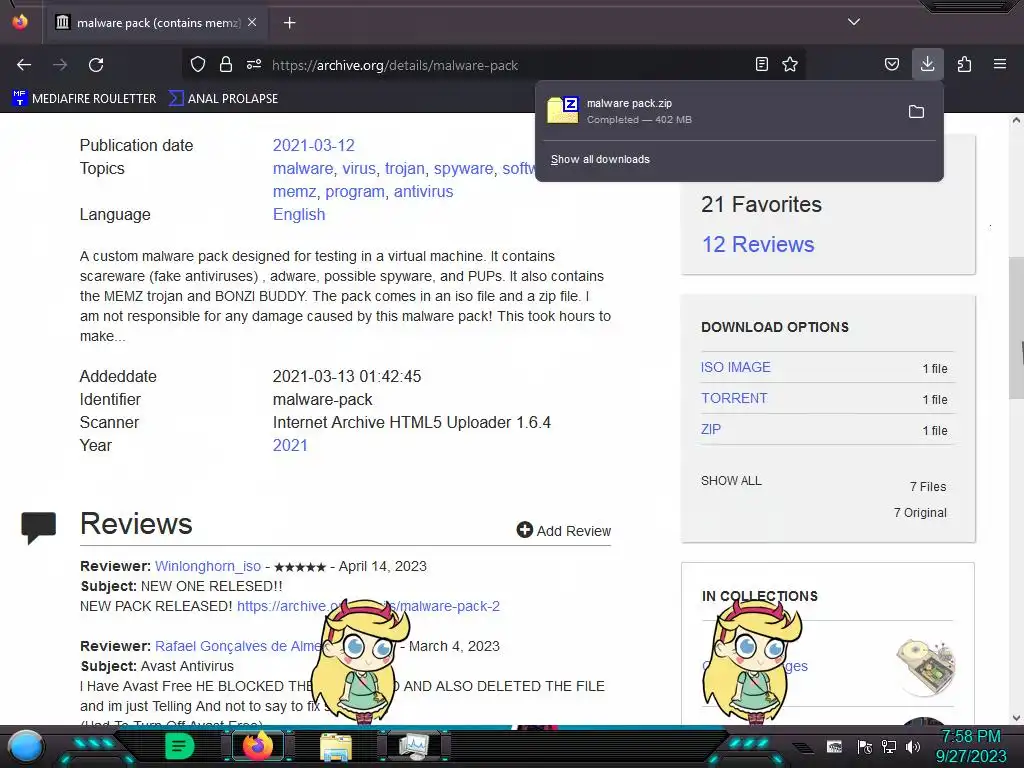Click 21 Favorites count

761,204
